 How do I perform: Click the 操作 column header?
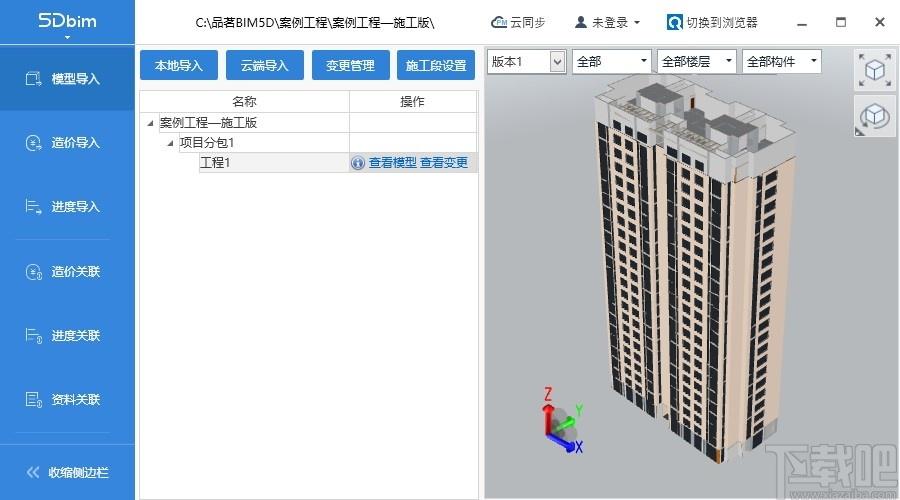(413, 102)
